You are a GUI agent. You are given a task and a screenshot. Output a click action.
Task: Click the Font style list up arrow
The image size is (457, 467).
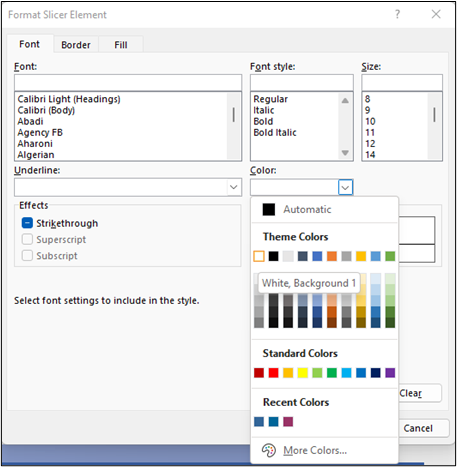(345, 100)
